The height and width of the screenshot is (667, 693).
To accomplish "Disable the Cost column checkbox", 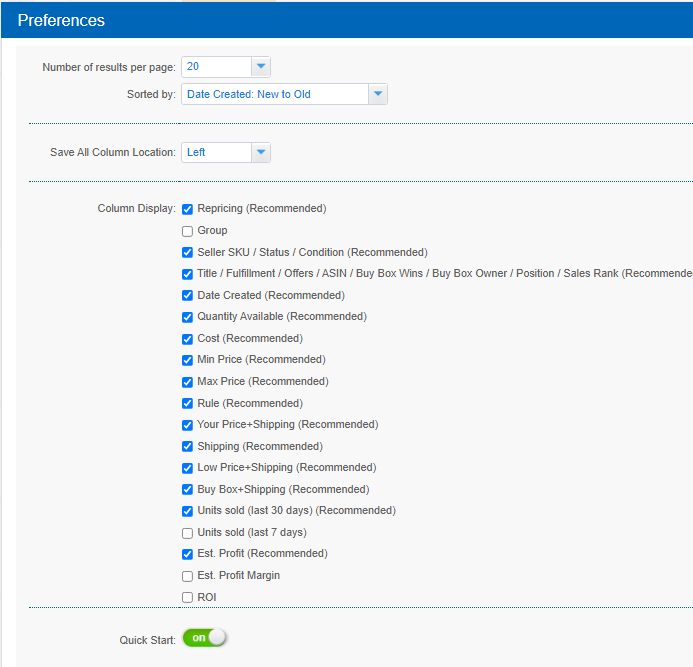I will 187,339.
